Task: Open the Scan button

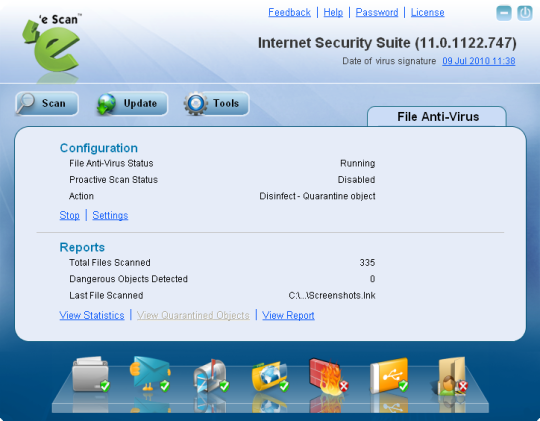Action: pyautogui.click(x=47, y=103)
